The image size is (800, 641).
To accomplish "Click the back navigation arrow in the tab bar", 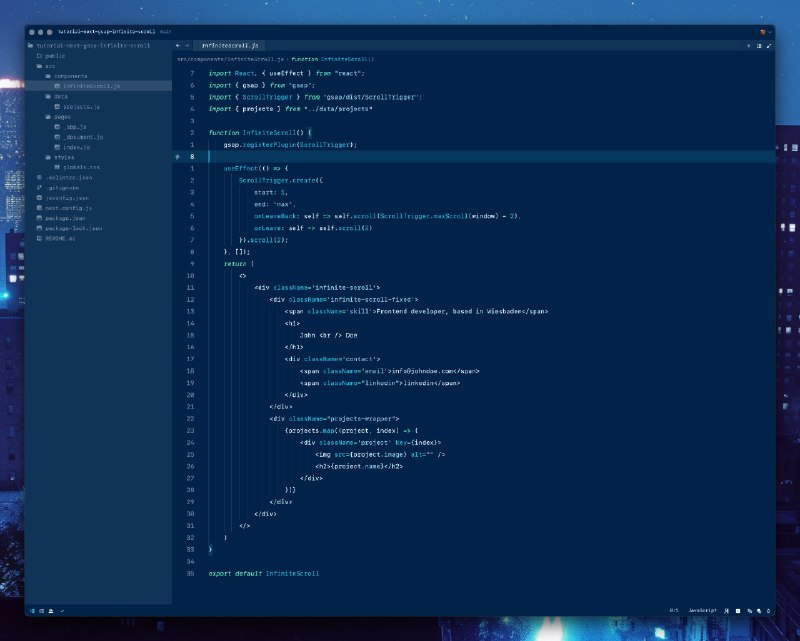I will (177, 46).
